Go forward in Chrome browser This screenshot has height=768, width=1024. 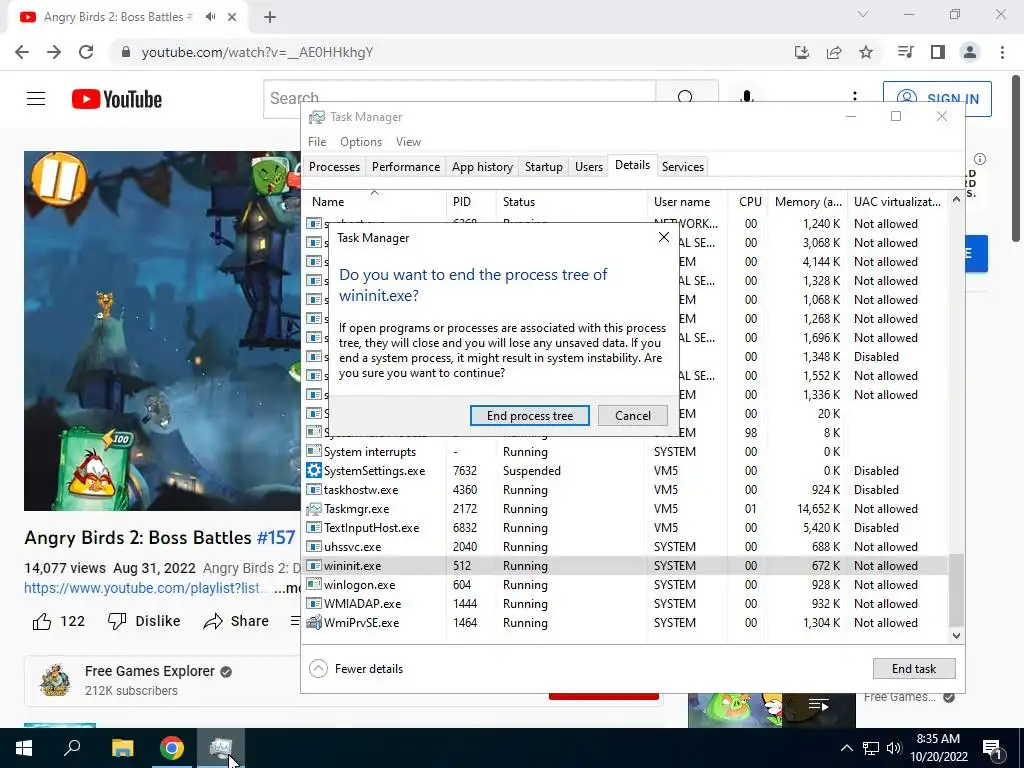click(x=54, y=52)
